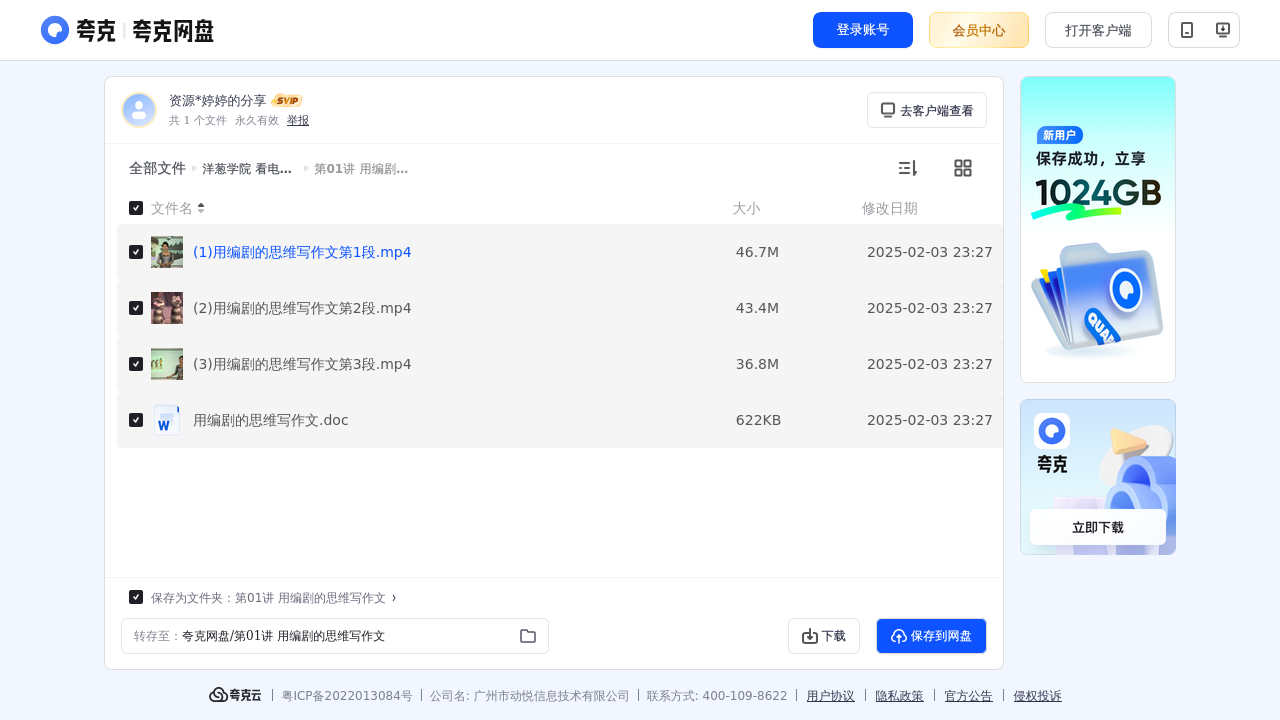1280x720 pixels.
Task: Click the folder picker icon in 转存至 field
Action: 528,636
